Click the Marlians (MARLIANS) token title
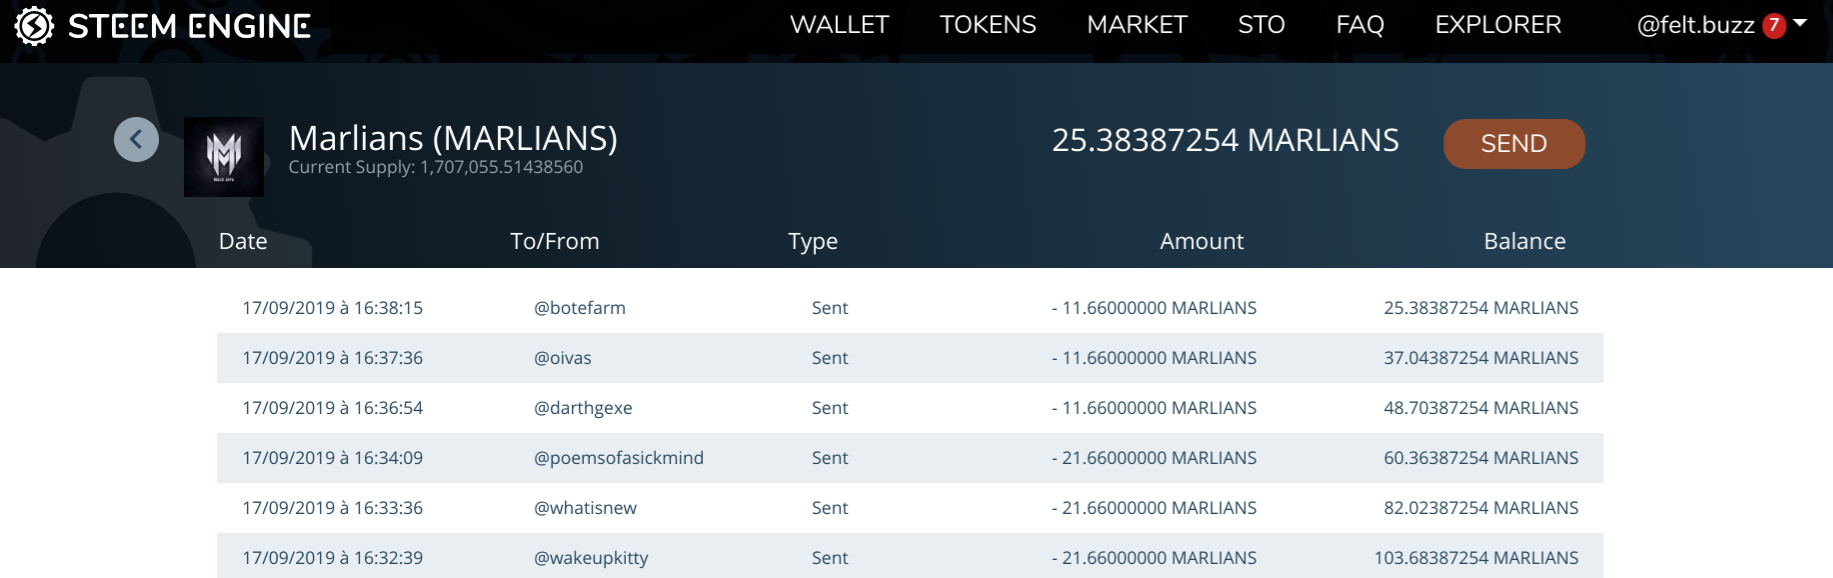Image resolution: width=1833 pixels, height=578 pixels. (x=453, y=138)
